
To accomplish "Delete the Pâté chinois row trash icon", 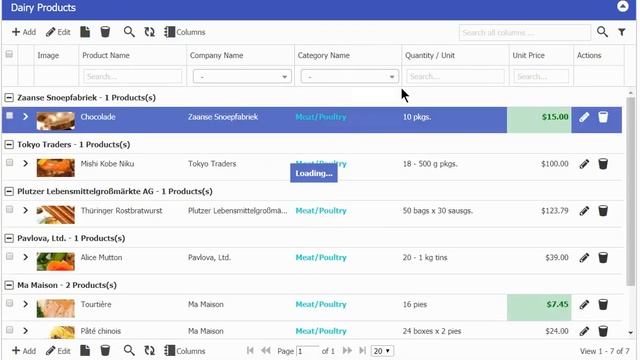I will (603, 331).
